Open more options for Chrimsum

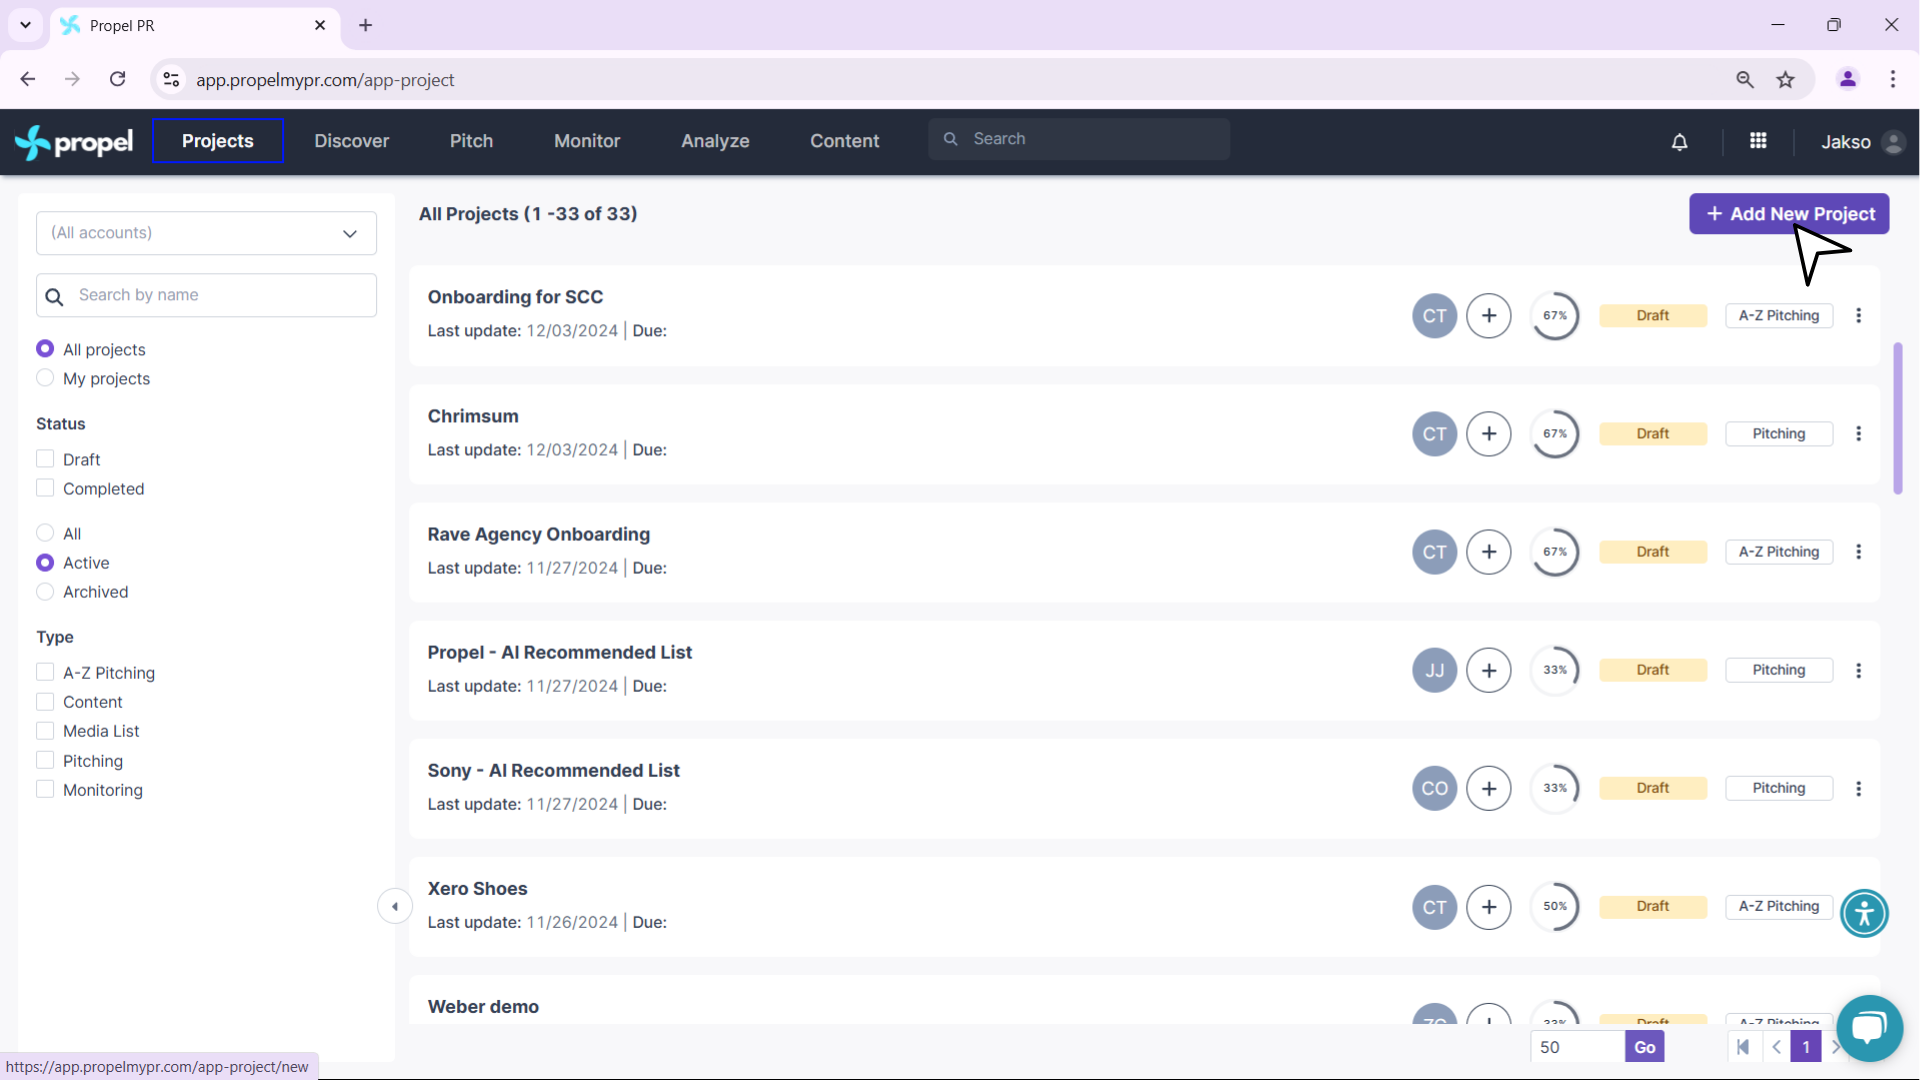tap(1859, 434)
